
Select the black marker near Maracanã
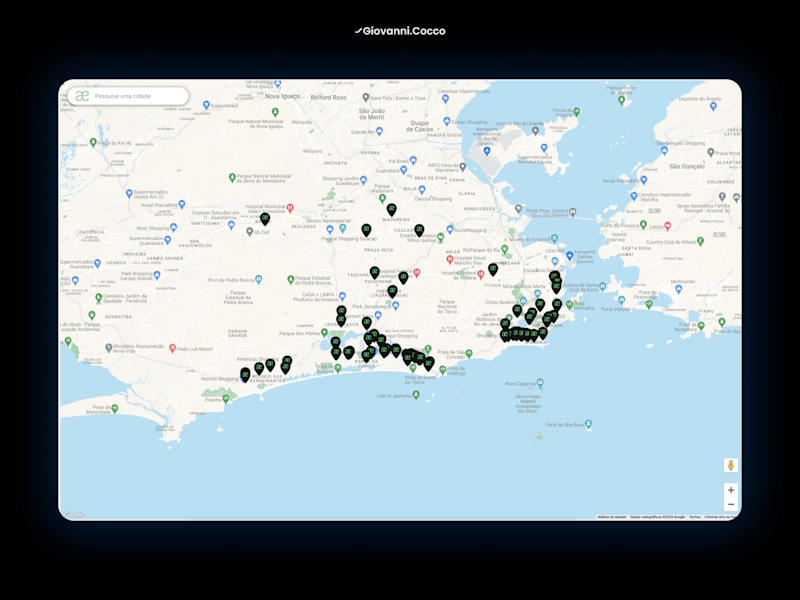pyautogui.click(x=493, y=269)
